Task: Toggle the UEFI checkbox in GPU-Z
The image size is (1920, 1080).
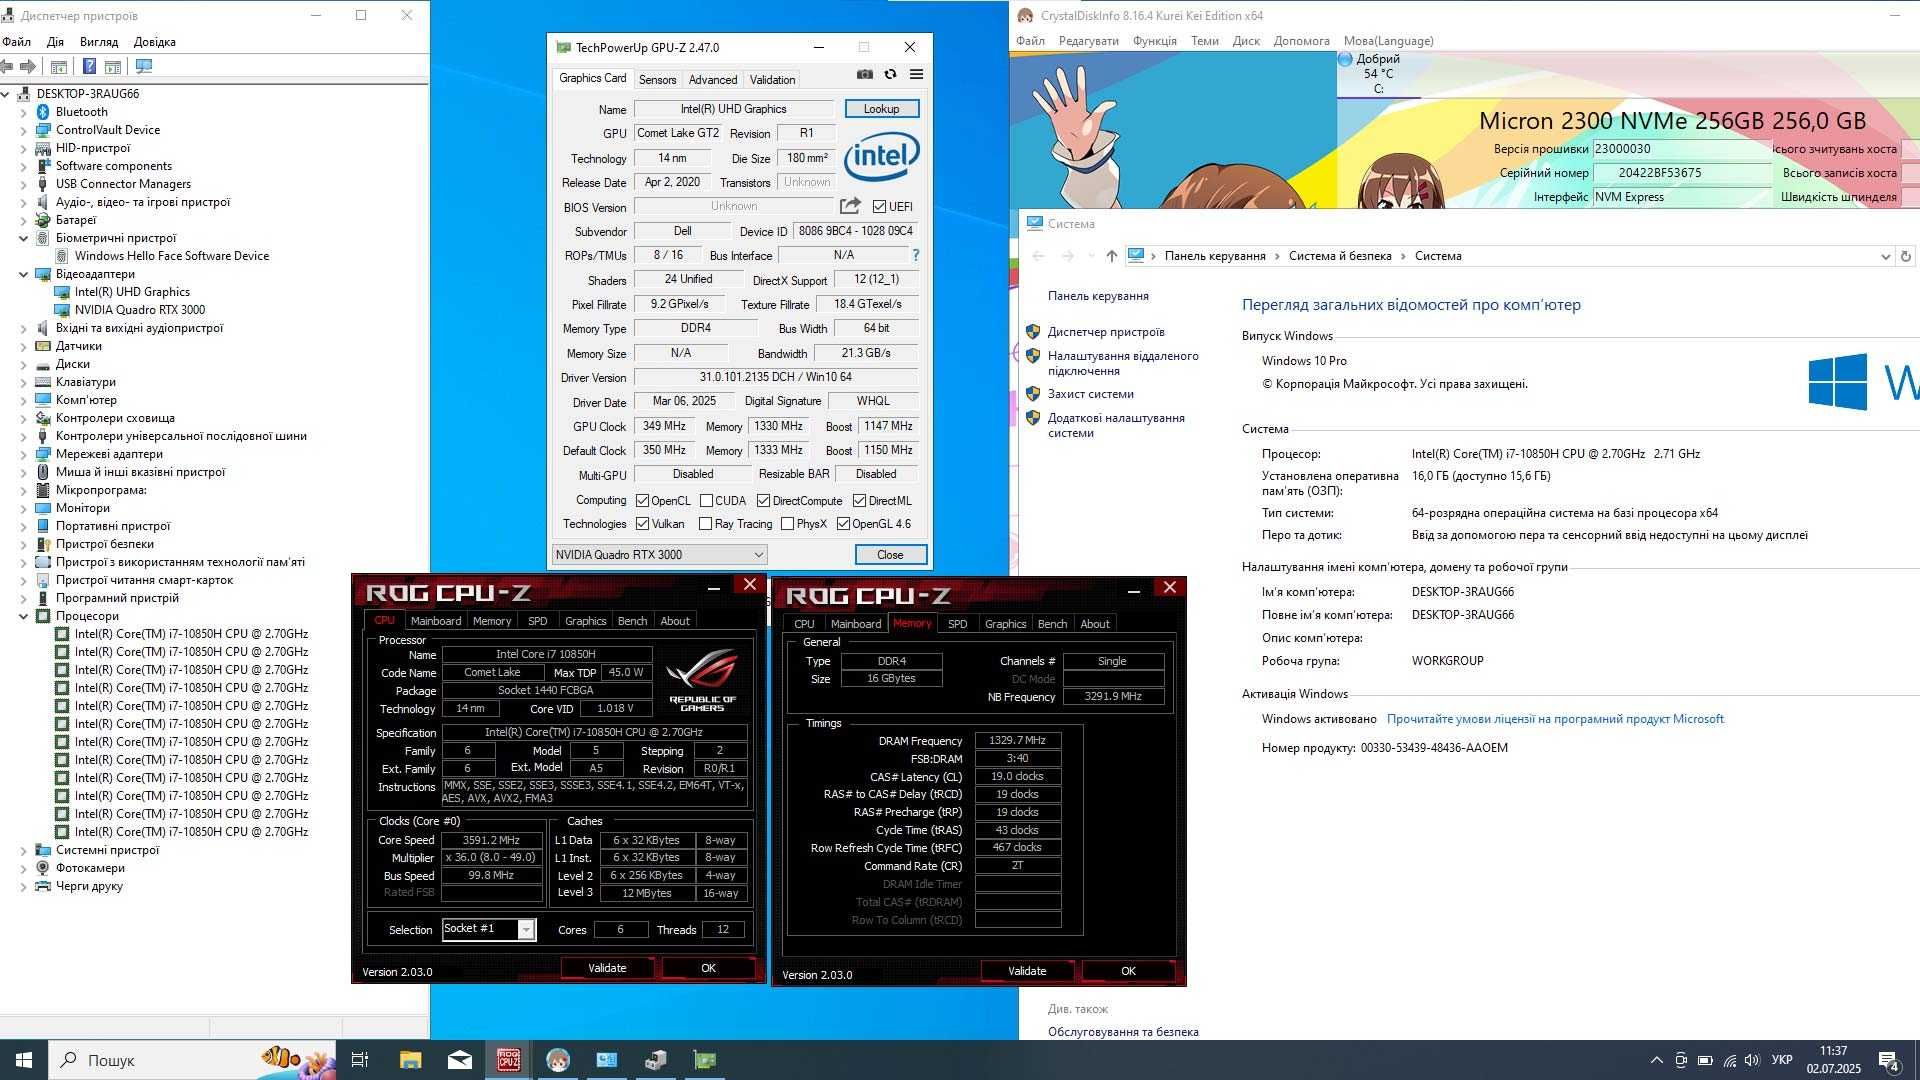Action: click(x=879, y=207)
